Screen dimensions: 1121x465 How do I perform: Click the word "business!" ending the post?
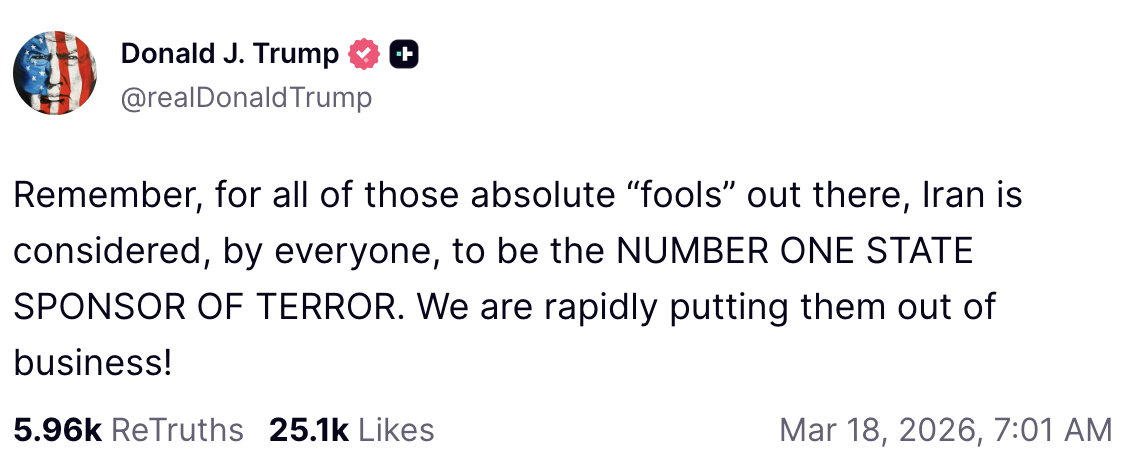click(93, 363)
